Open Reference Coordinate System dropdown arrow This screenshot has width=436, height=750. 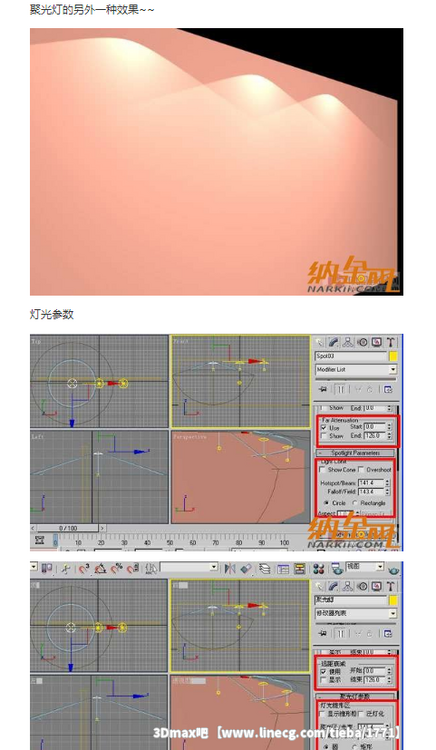pyautogui.click(x=33, y=567)
